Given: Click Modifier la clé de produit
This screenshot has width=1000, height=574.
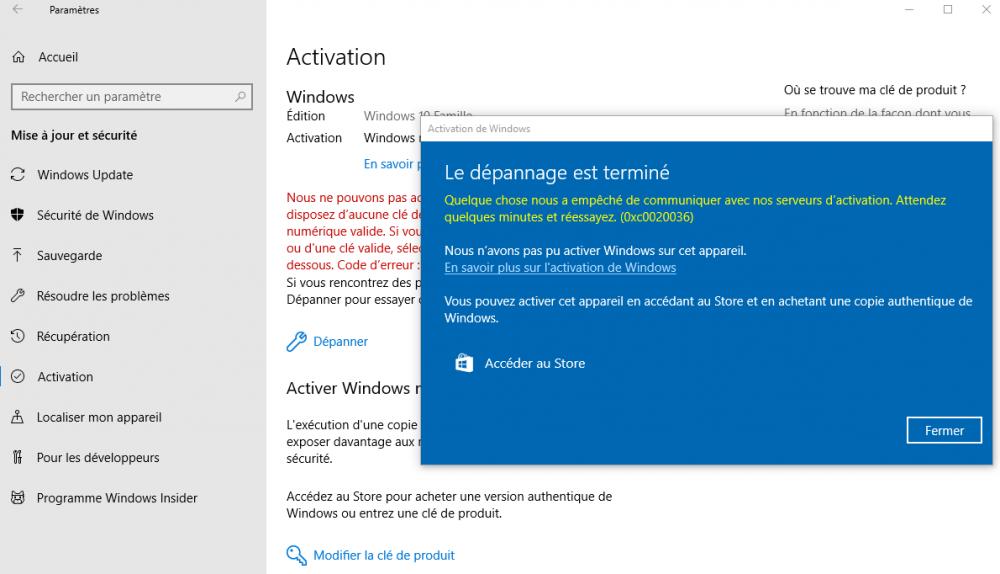Looking at the screenshot, I should (x=384, y=555).
